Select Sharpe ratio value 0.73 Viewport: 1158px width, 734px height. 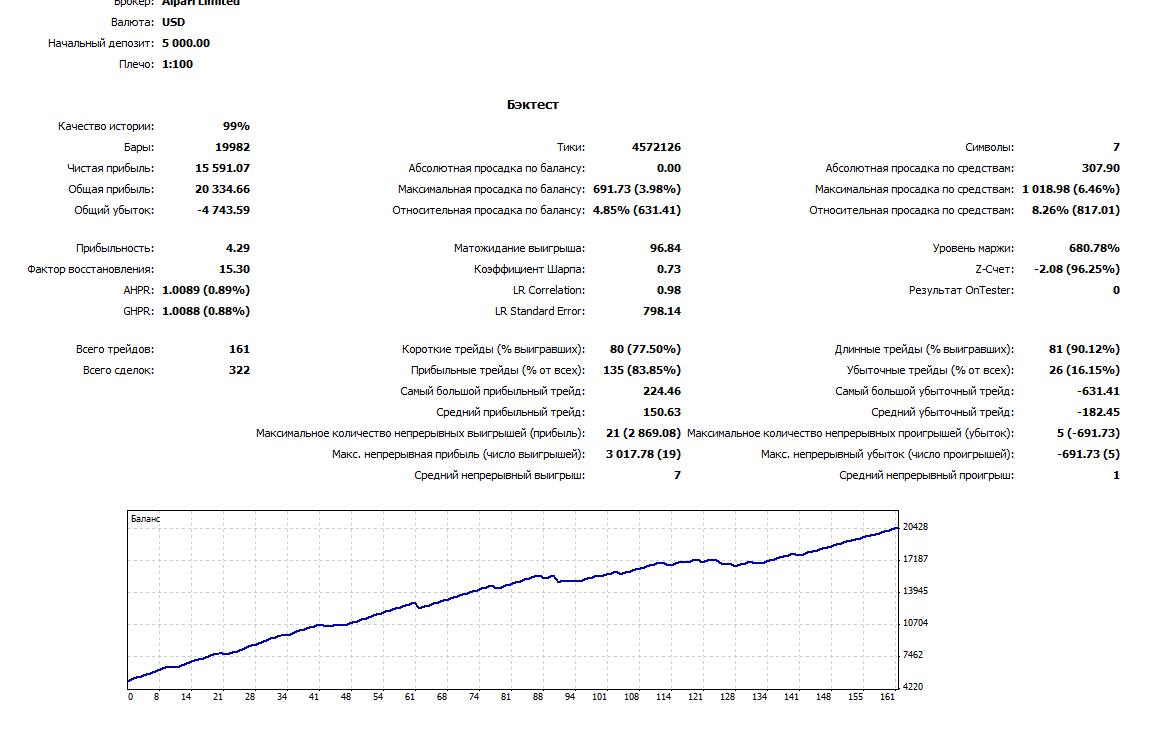(669, 270)
